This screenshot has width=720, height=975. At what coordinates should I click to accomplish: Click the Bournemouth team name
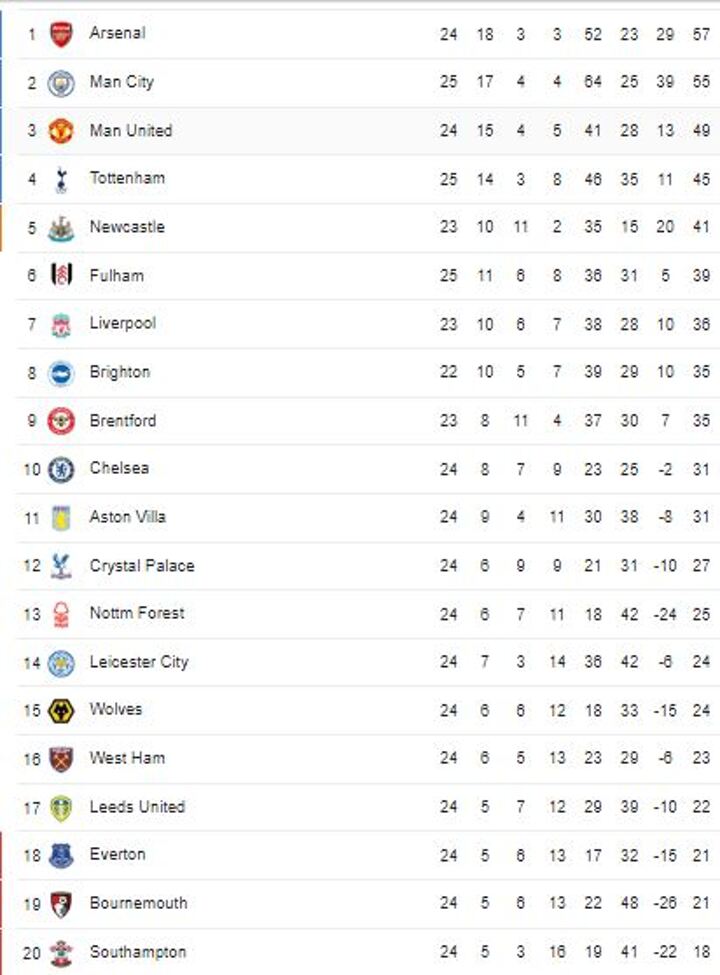pos(138,903)
